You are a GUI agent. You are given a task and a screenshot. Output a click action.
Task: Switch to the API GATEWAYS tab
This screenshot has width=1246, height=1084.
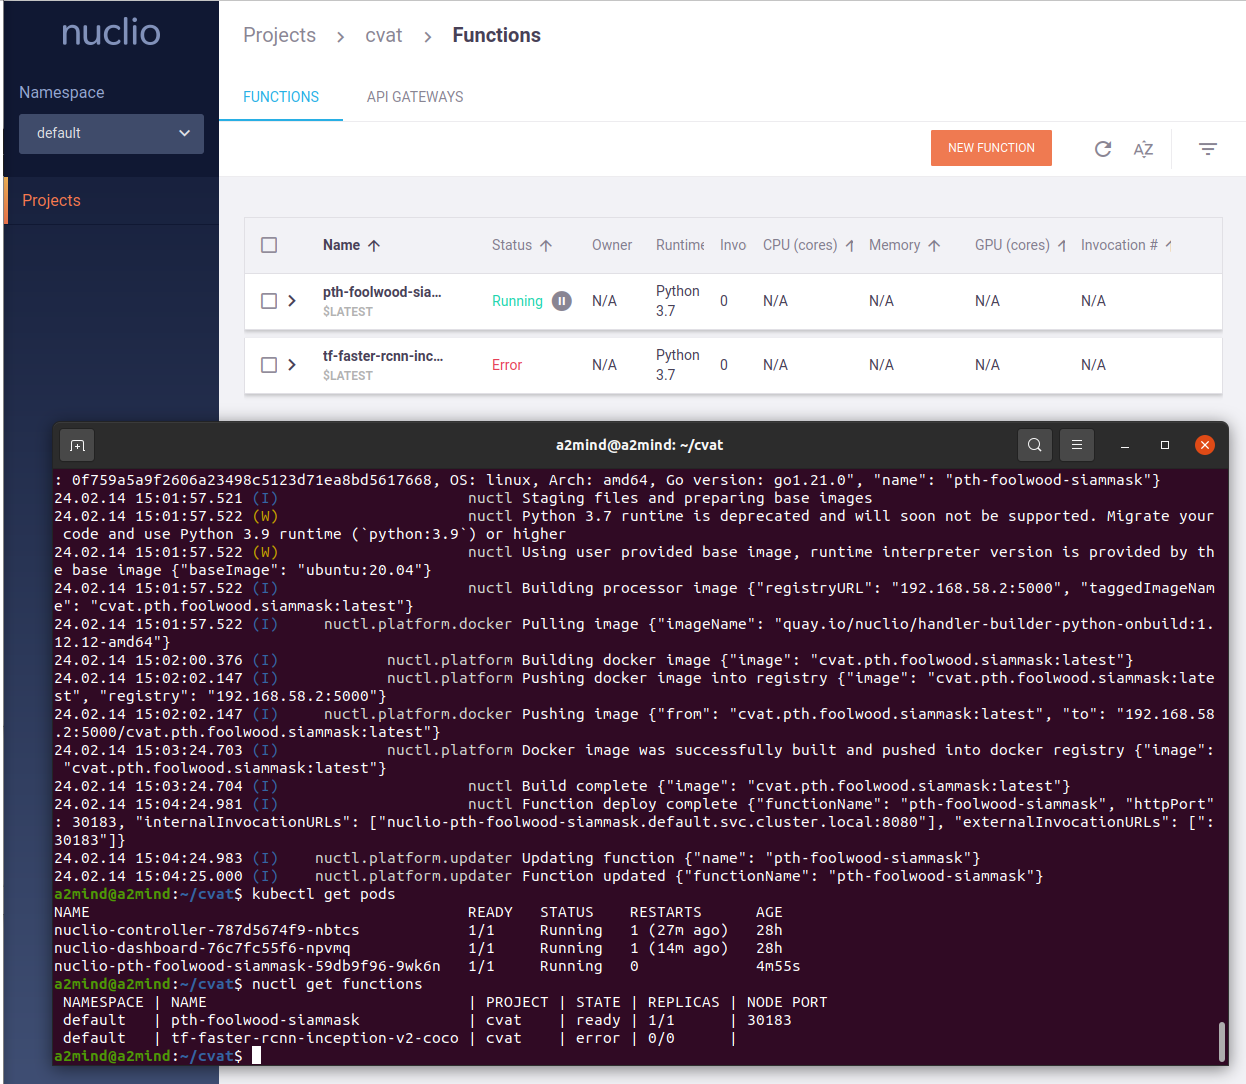click(x=415, y=97)
